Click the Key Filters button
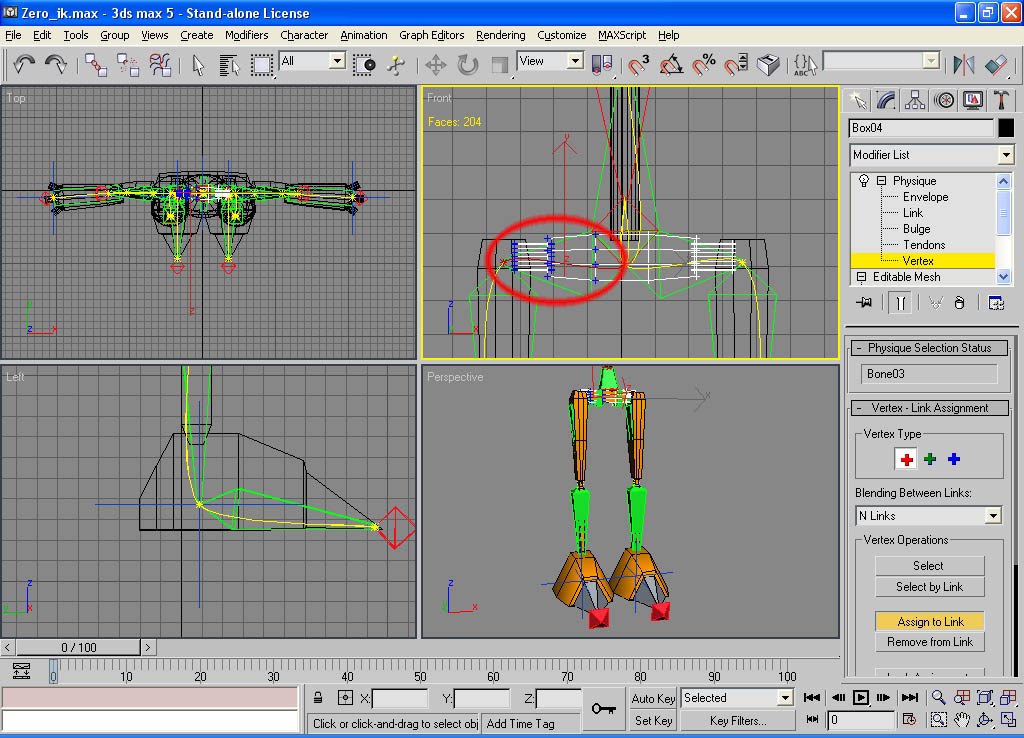This screenshot has width=1024, height=738. coord(738,720)
